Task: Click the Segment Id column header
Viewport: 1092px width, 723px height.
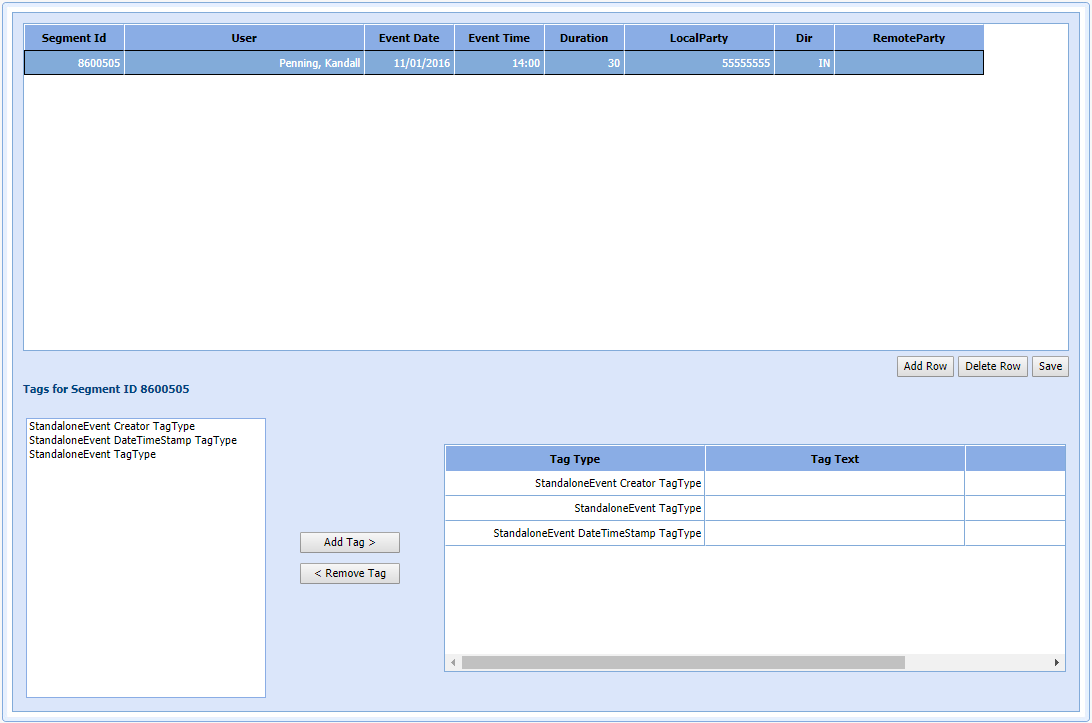Action: pyautogui.click(x=74, y=38)
